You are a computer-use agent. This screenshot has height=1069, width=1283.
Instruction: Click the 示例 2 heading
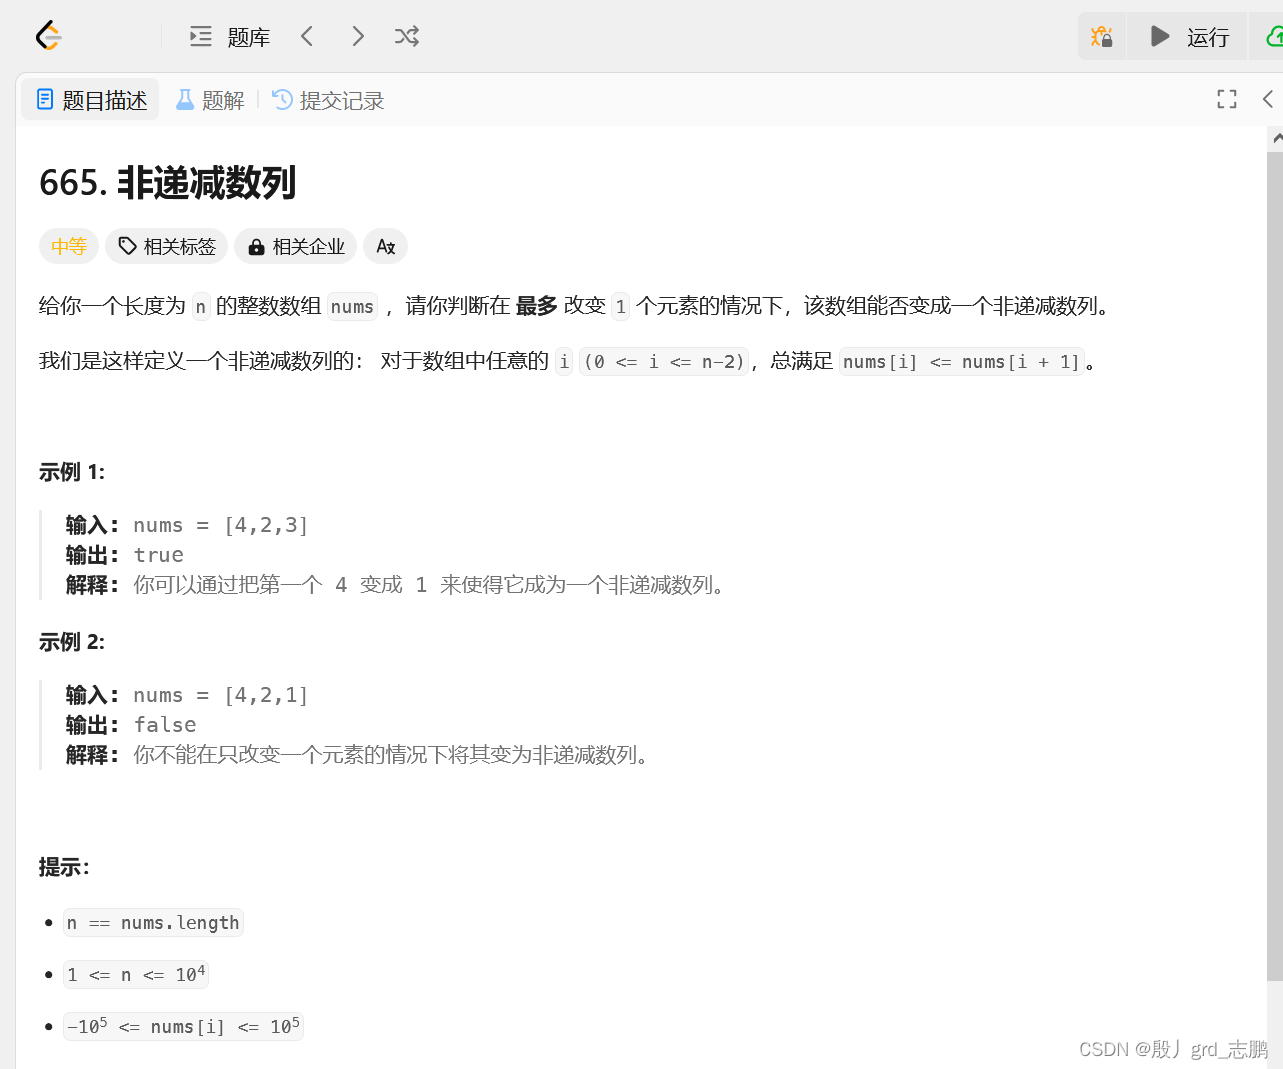point(72,642)
